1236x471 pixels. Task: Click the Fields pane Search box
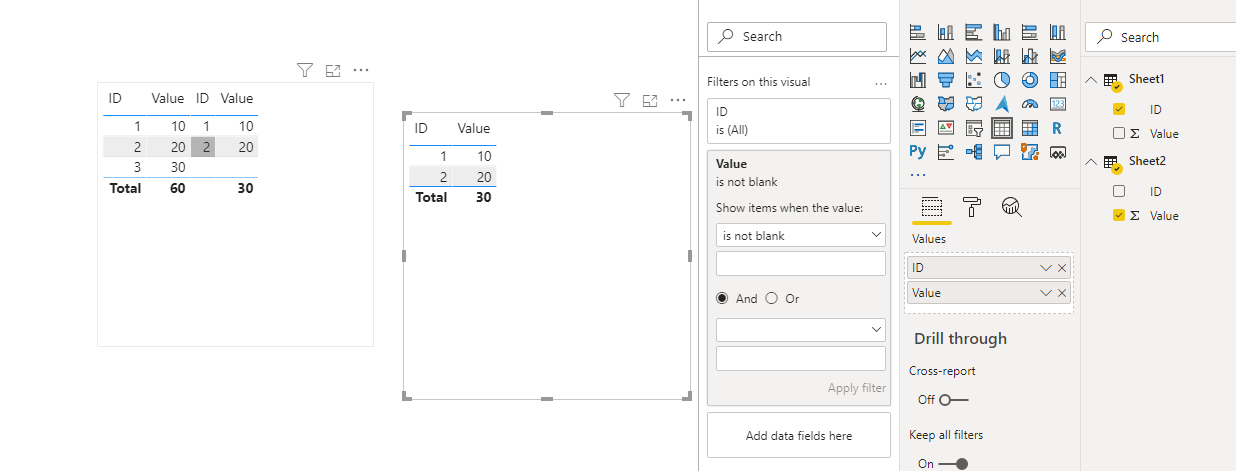pyautogui.click(x=1162, y=37)
